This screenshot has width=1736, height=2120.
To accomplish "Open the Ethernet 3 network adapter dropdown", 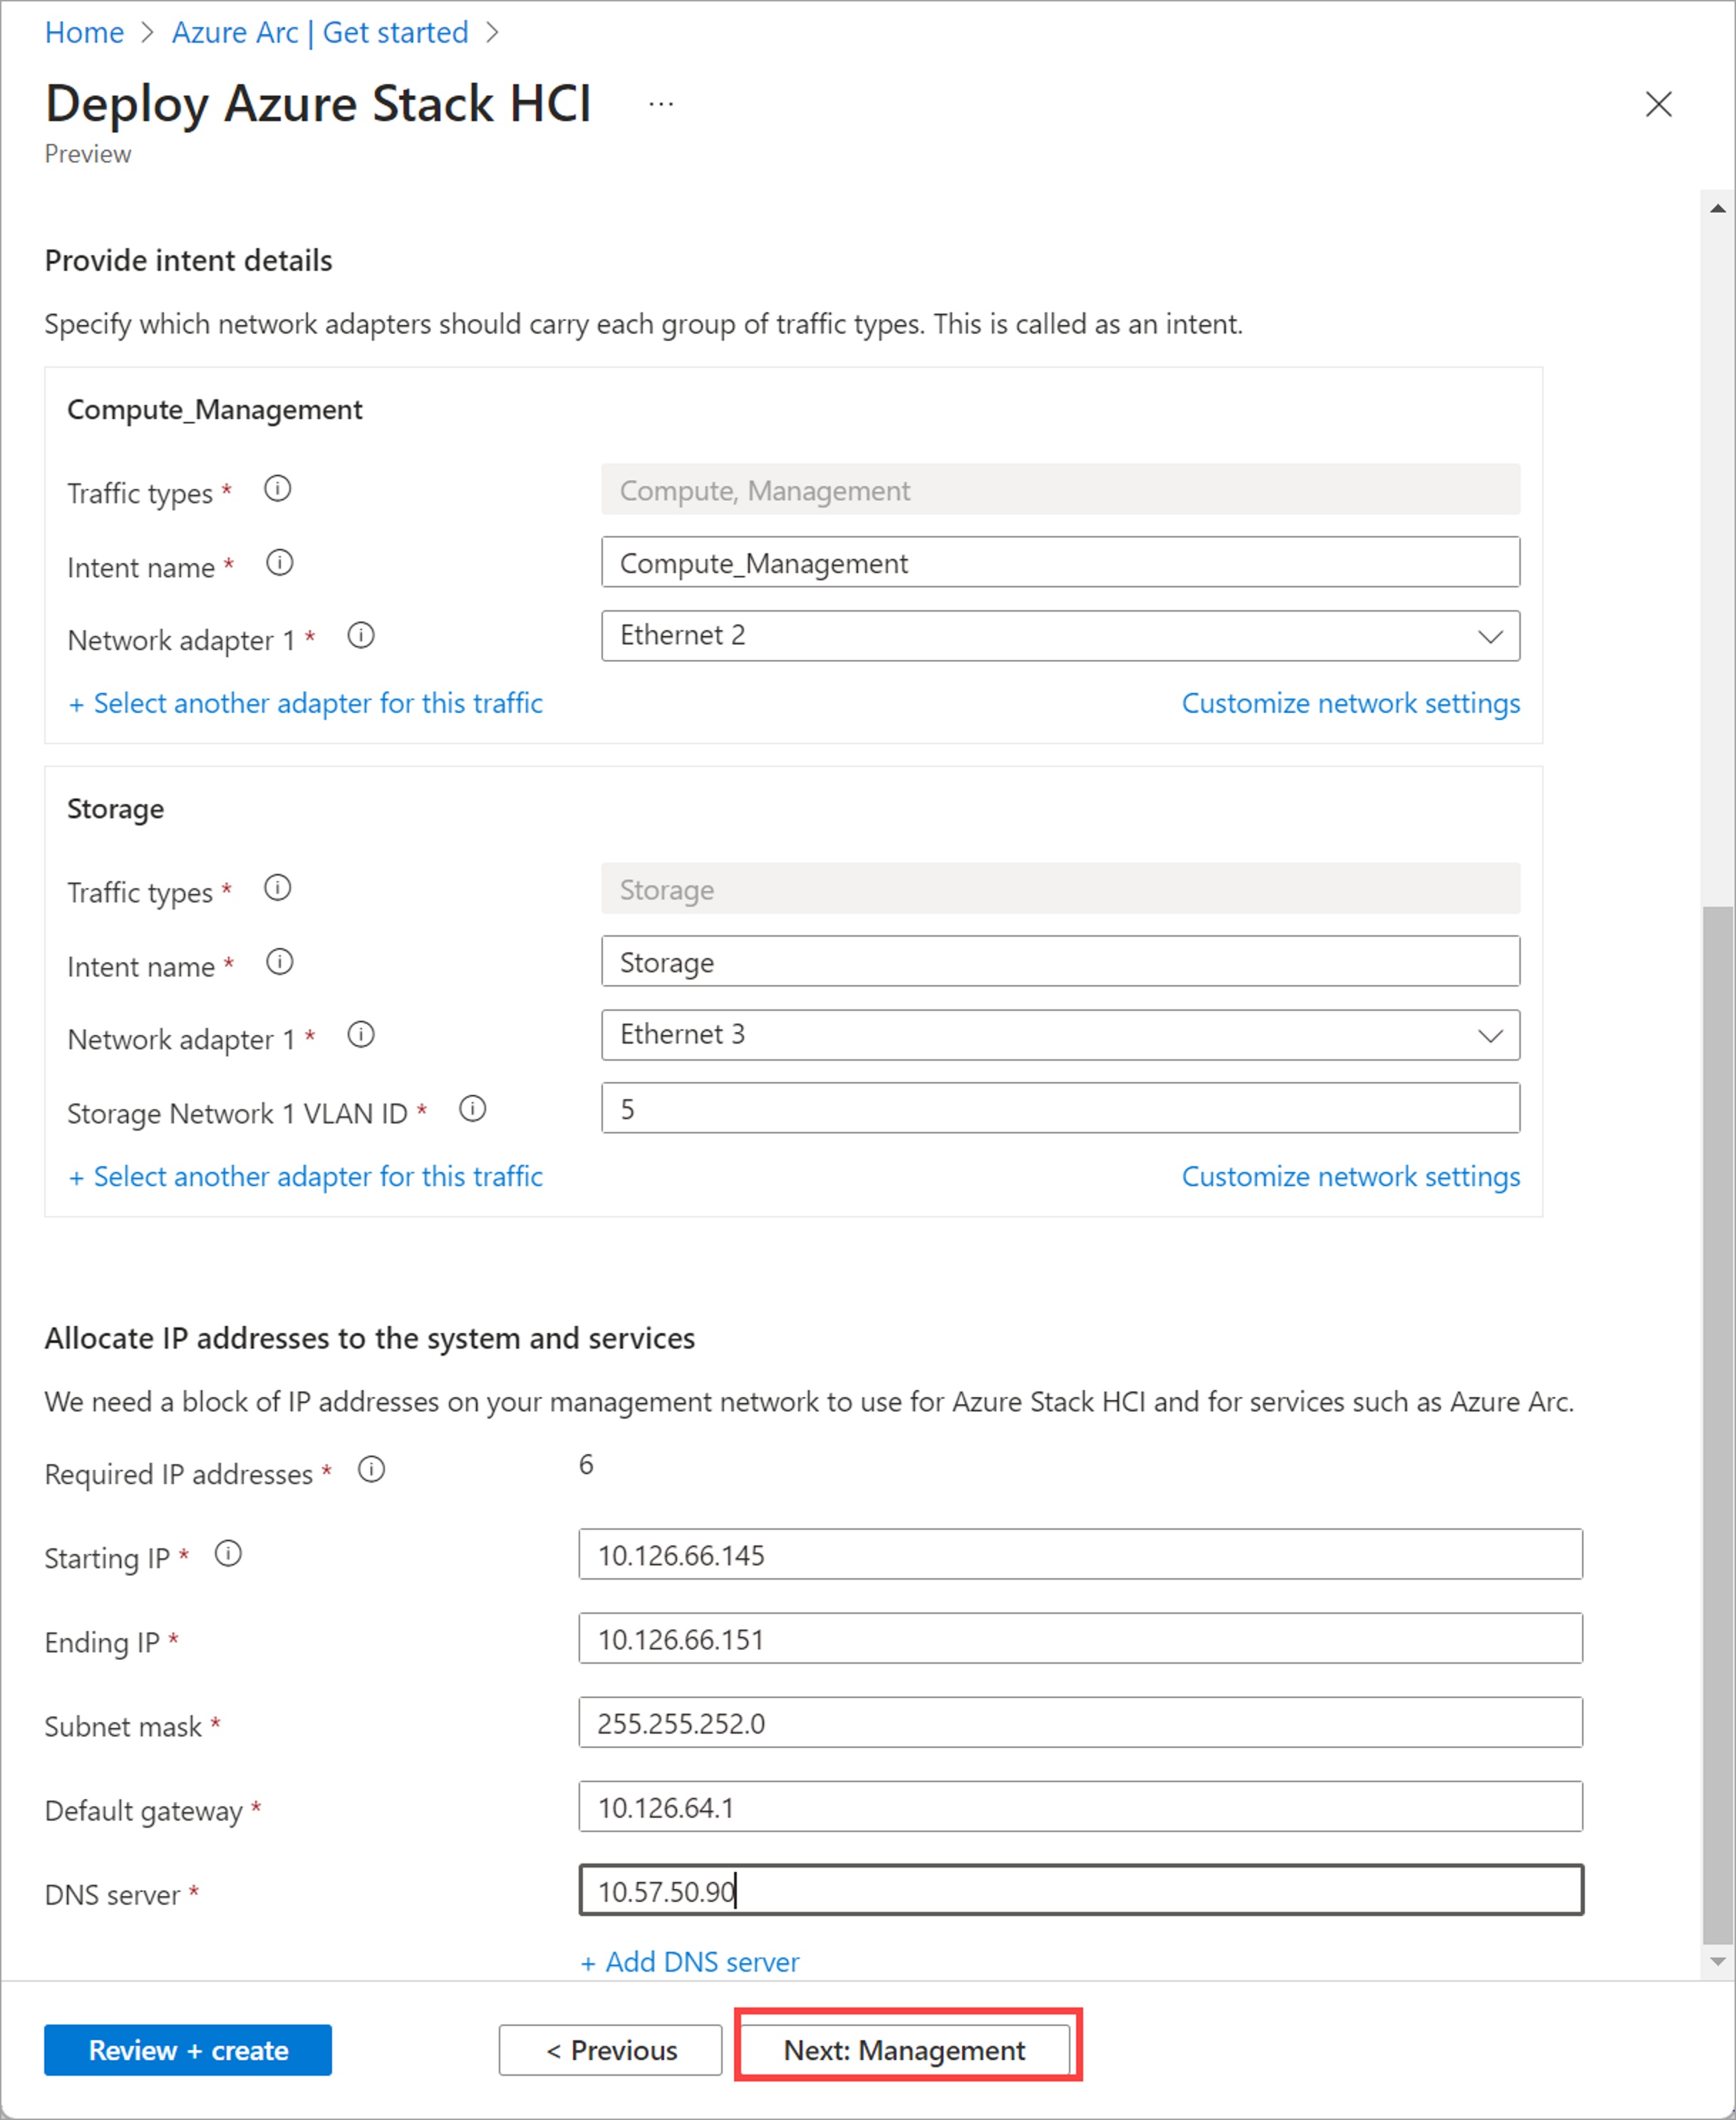I will (x=1060, y=1035).
